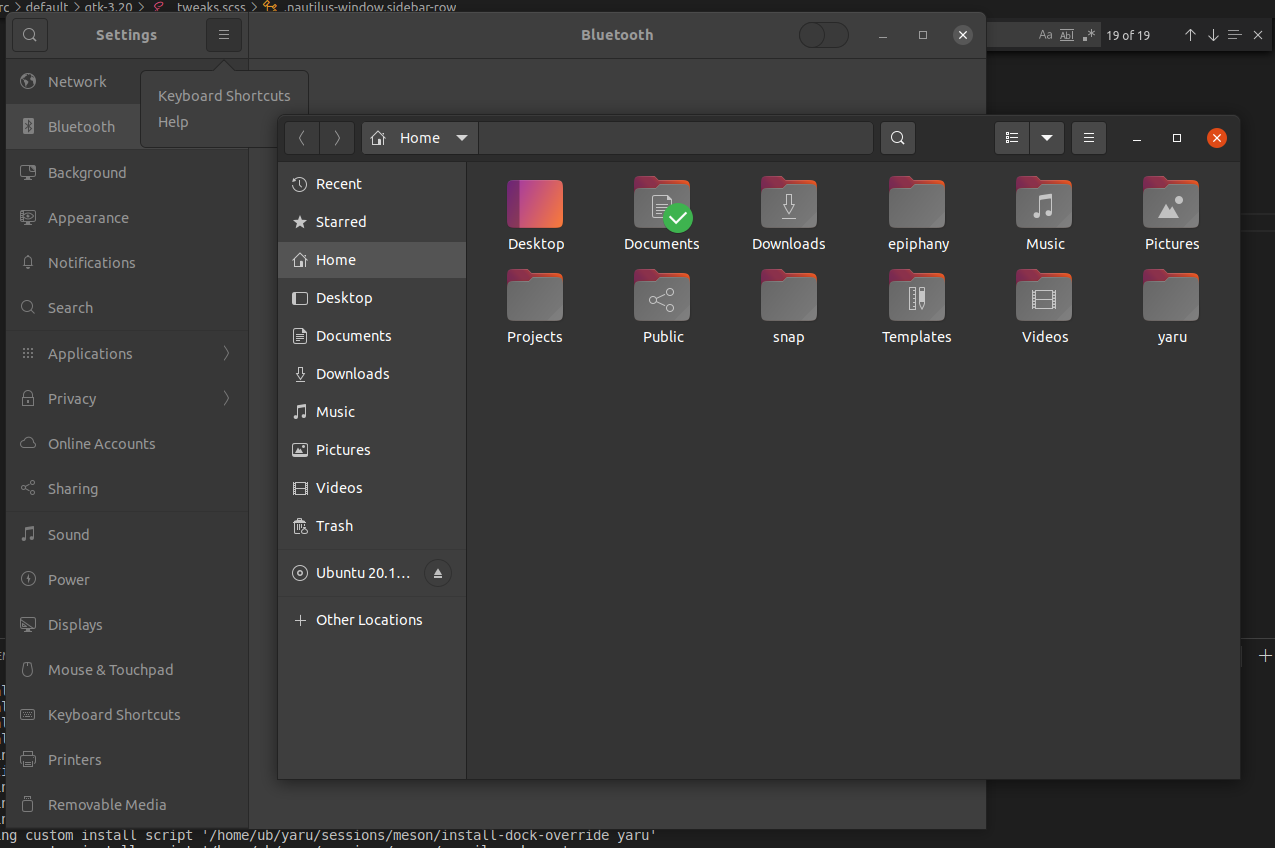The height and width of the screenshot is (848, 1275).
Task: Click previous match arrow in editor find bar
Action: tap(1190, 35)
